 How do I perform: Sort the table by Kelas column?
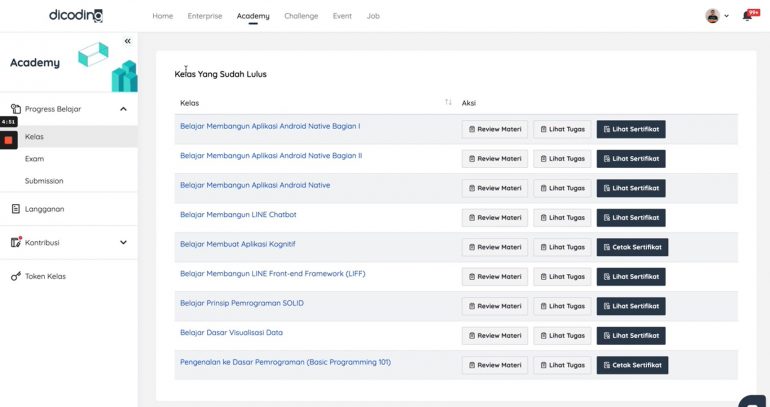coord(448,103)
